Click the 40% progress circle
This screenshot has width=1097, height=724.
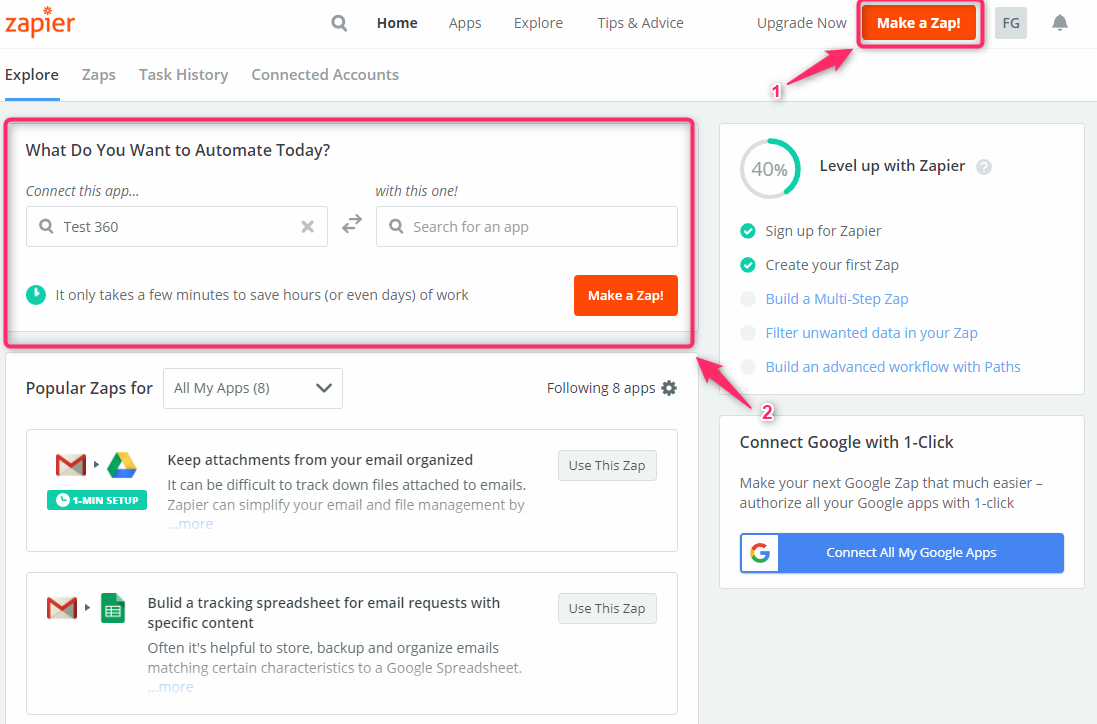(x=769, y=169)
